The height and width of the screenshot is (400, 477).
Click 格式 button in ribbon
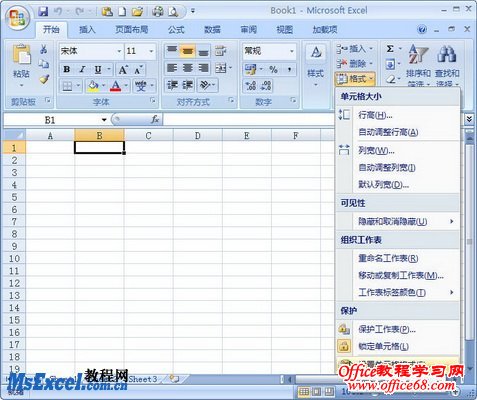pyautogui.click(x=355, y=79)
